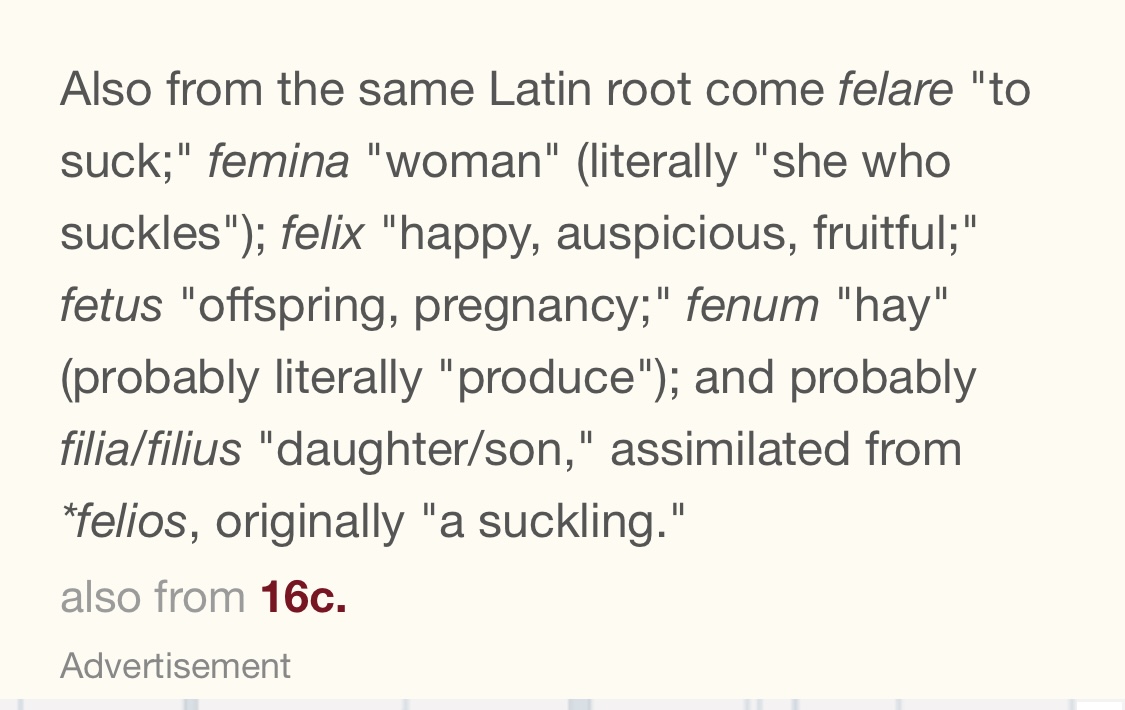Click the quoted phrase "offspring, pregnancy;"
Screen dimensions: 1125x710
423,306
